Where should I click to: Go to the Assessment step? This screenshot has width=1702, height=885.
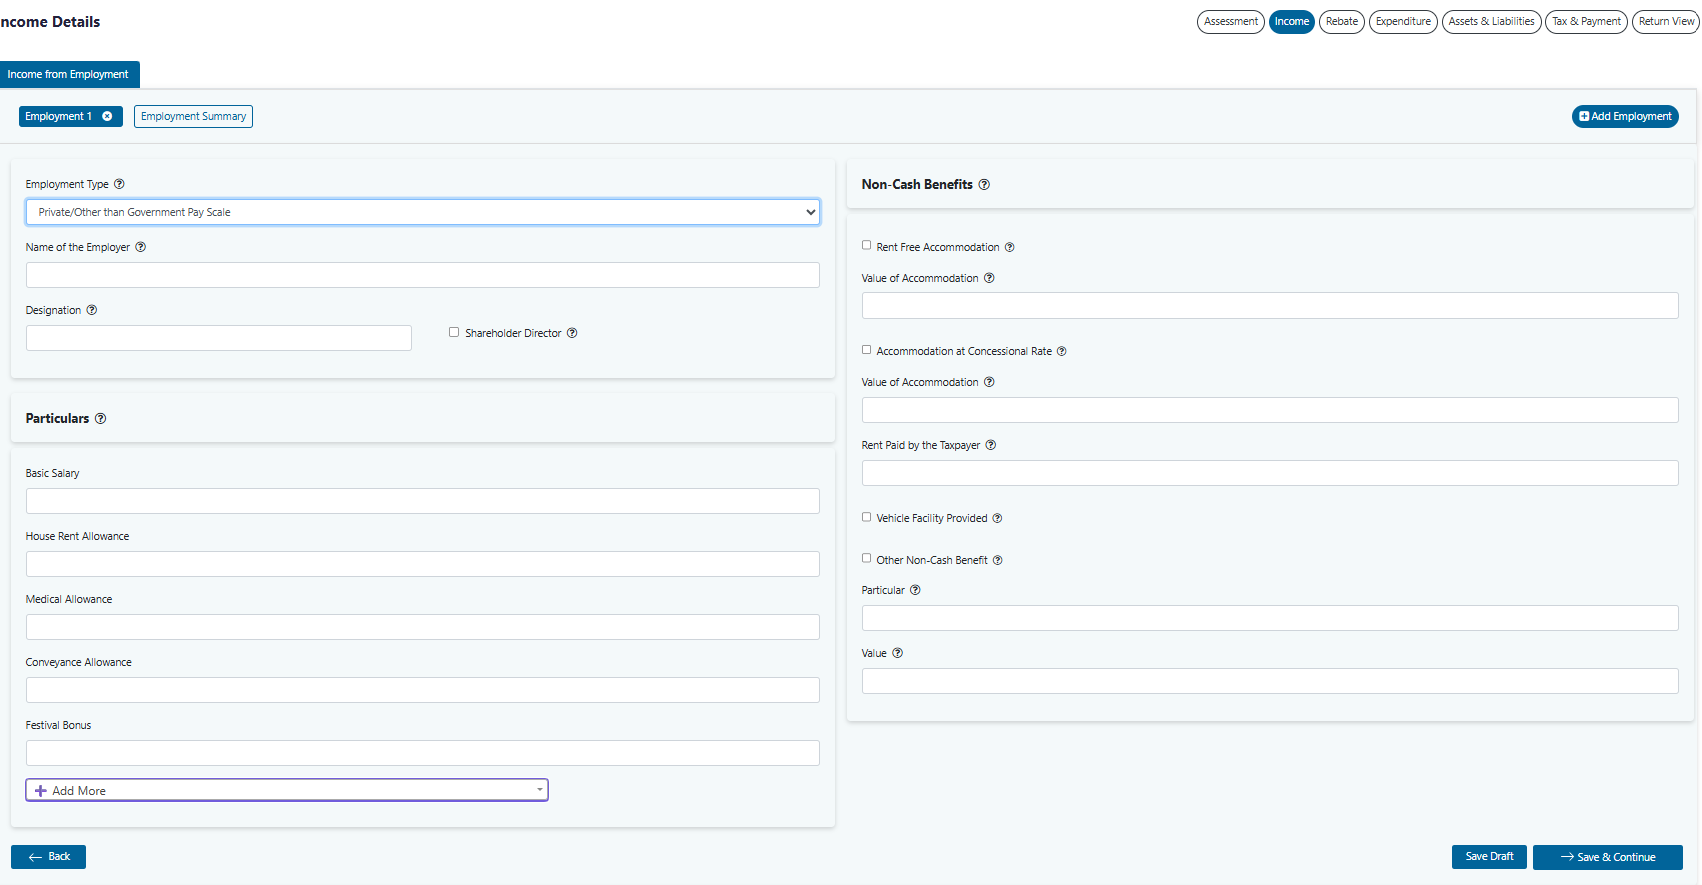(x=1231, y=22)
